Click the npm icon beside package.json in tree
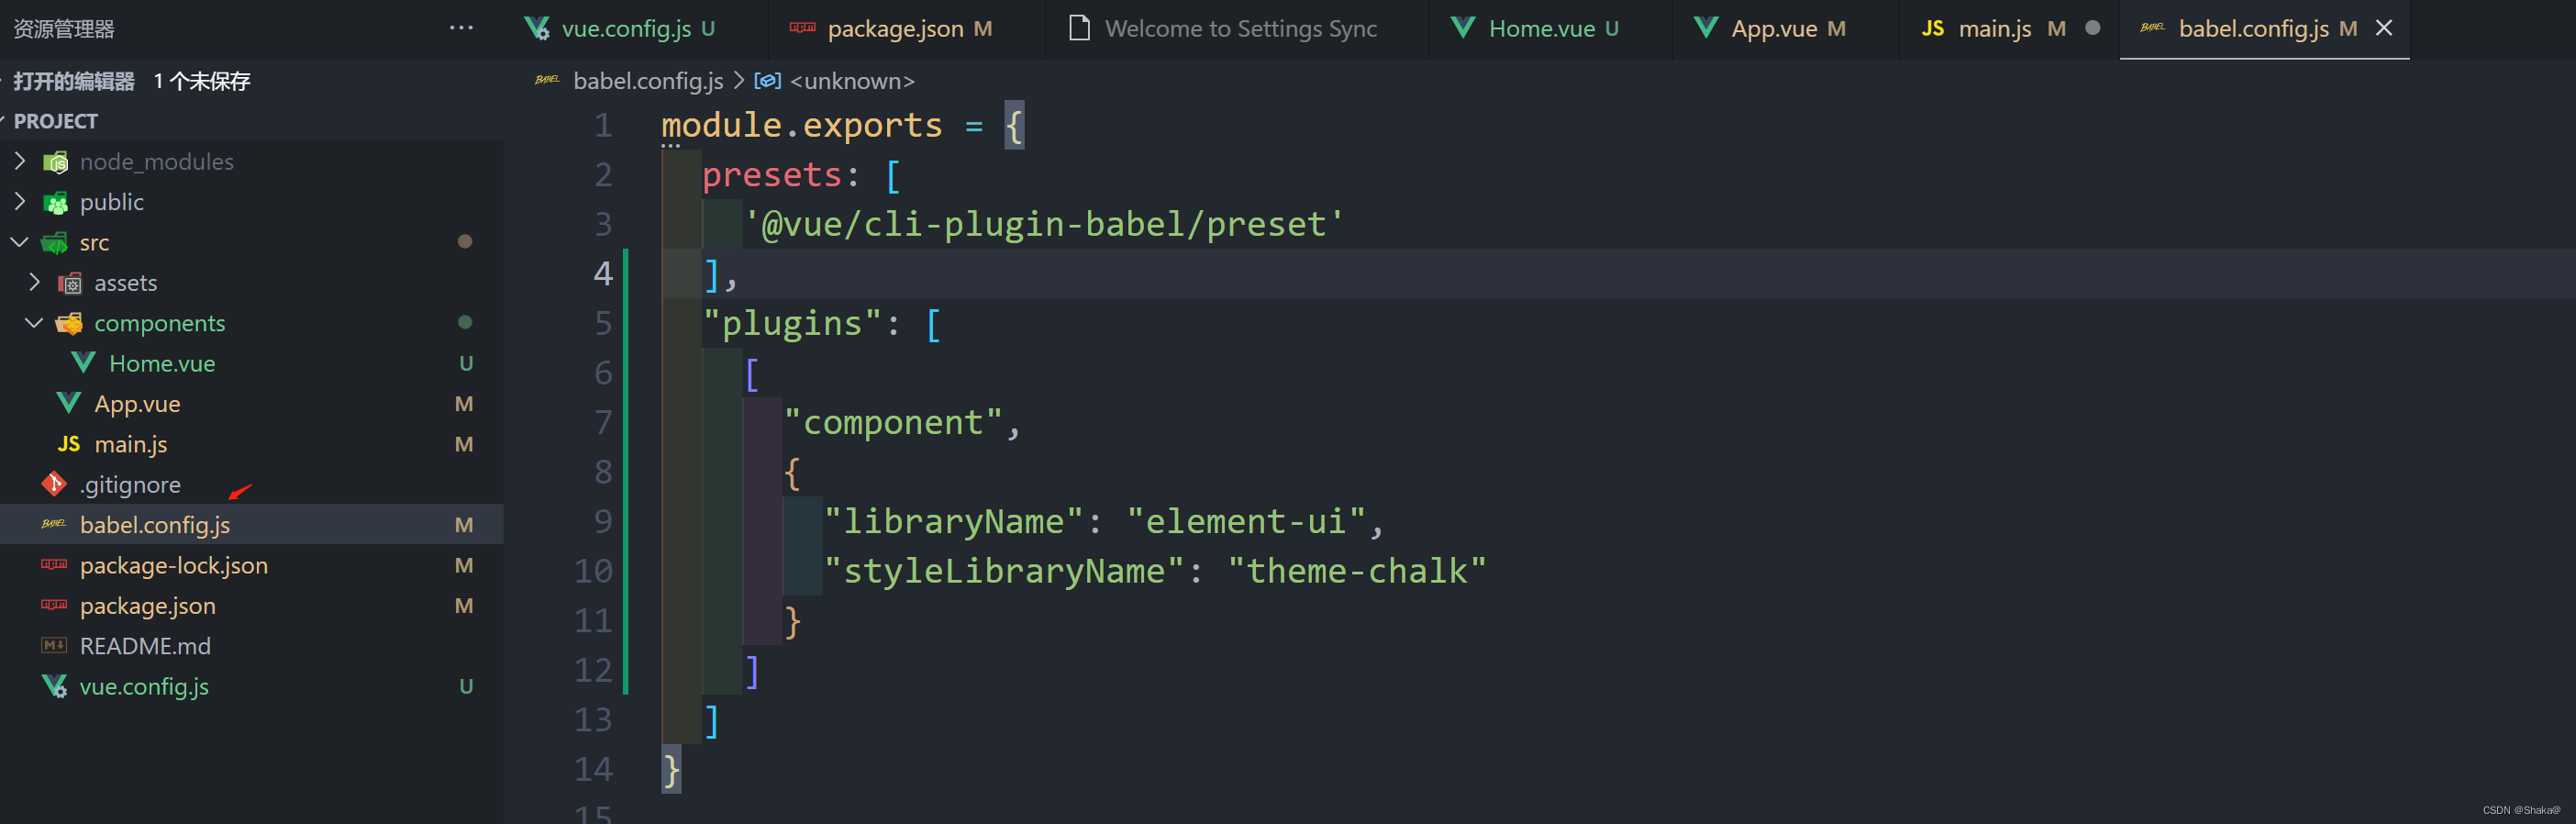 (54, 604)
